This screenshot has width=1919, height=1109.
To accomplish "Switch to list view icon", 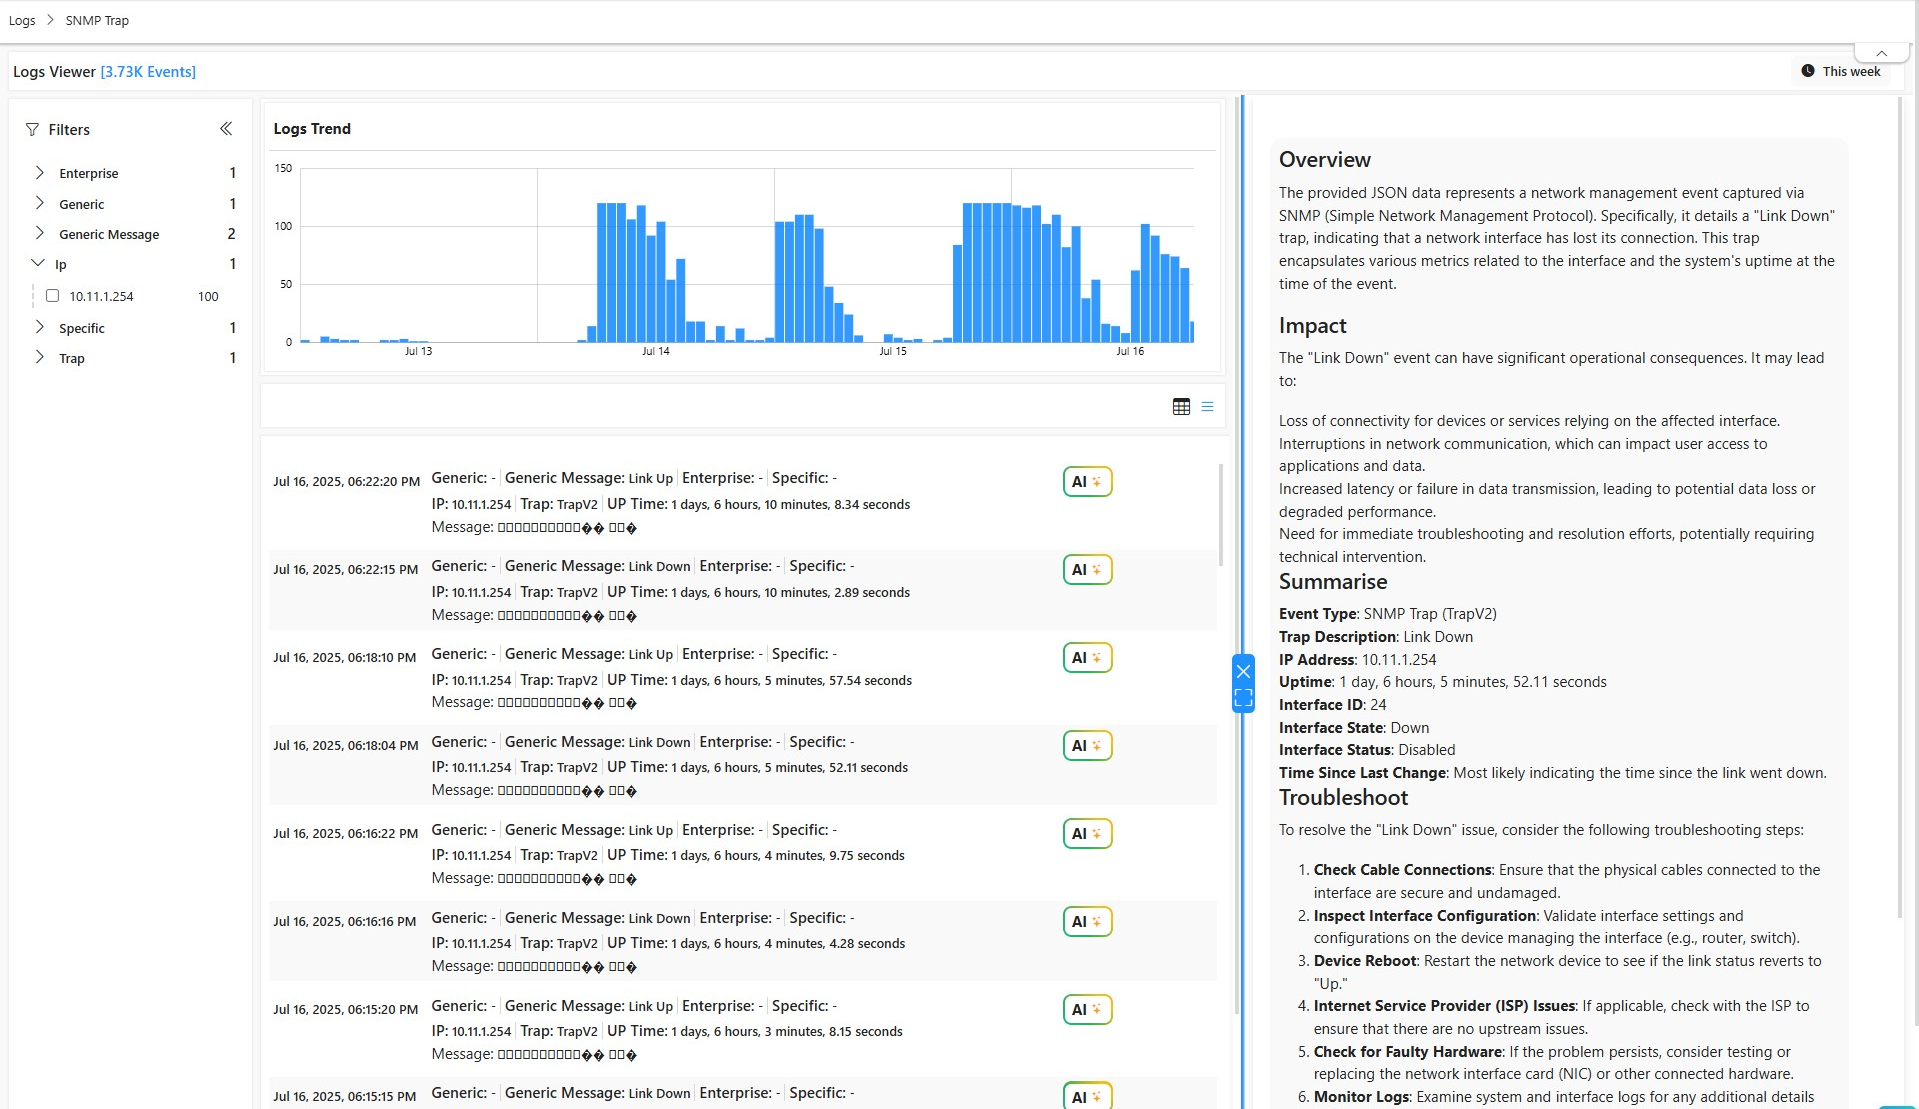I will 1207,407.
